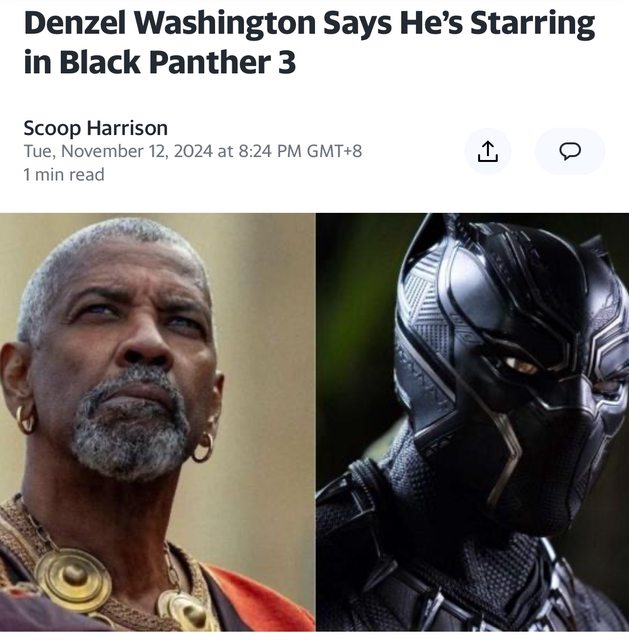Click the word "Starring" in the headline
Viewport: 629px width, 640px height.
point(532,24)
